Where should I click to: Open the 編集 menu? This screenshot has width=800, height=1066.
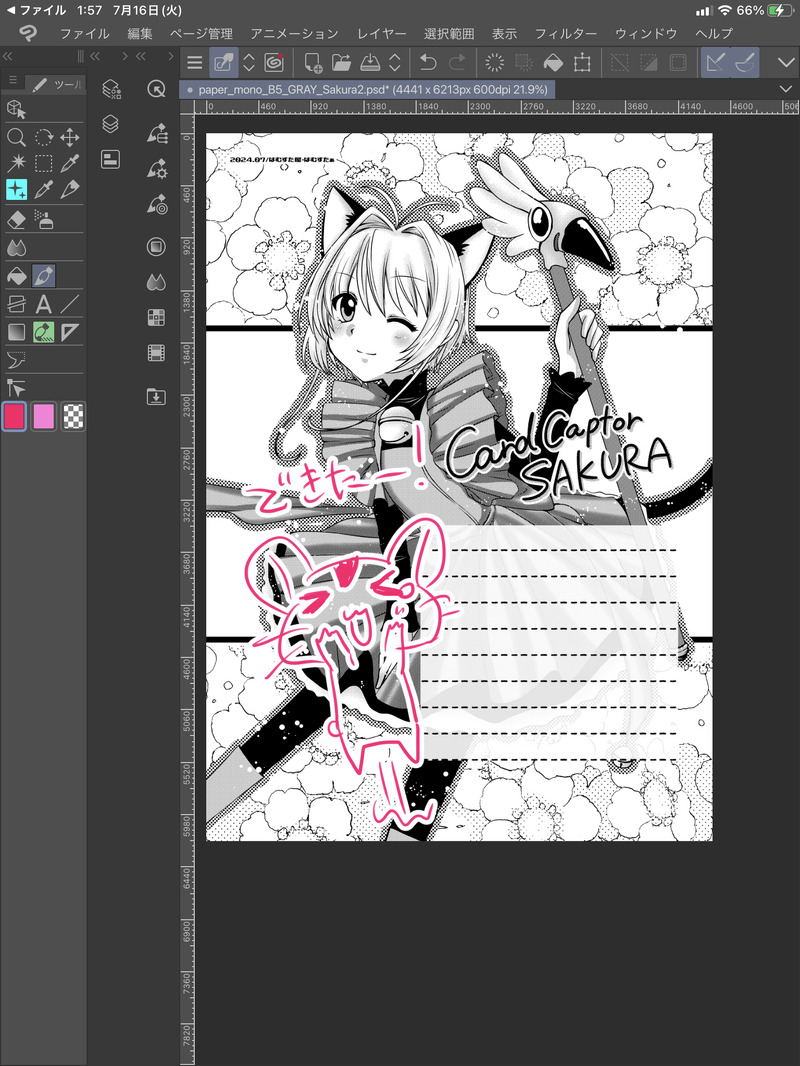(x=140, y=33)
